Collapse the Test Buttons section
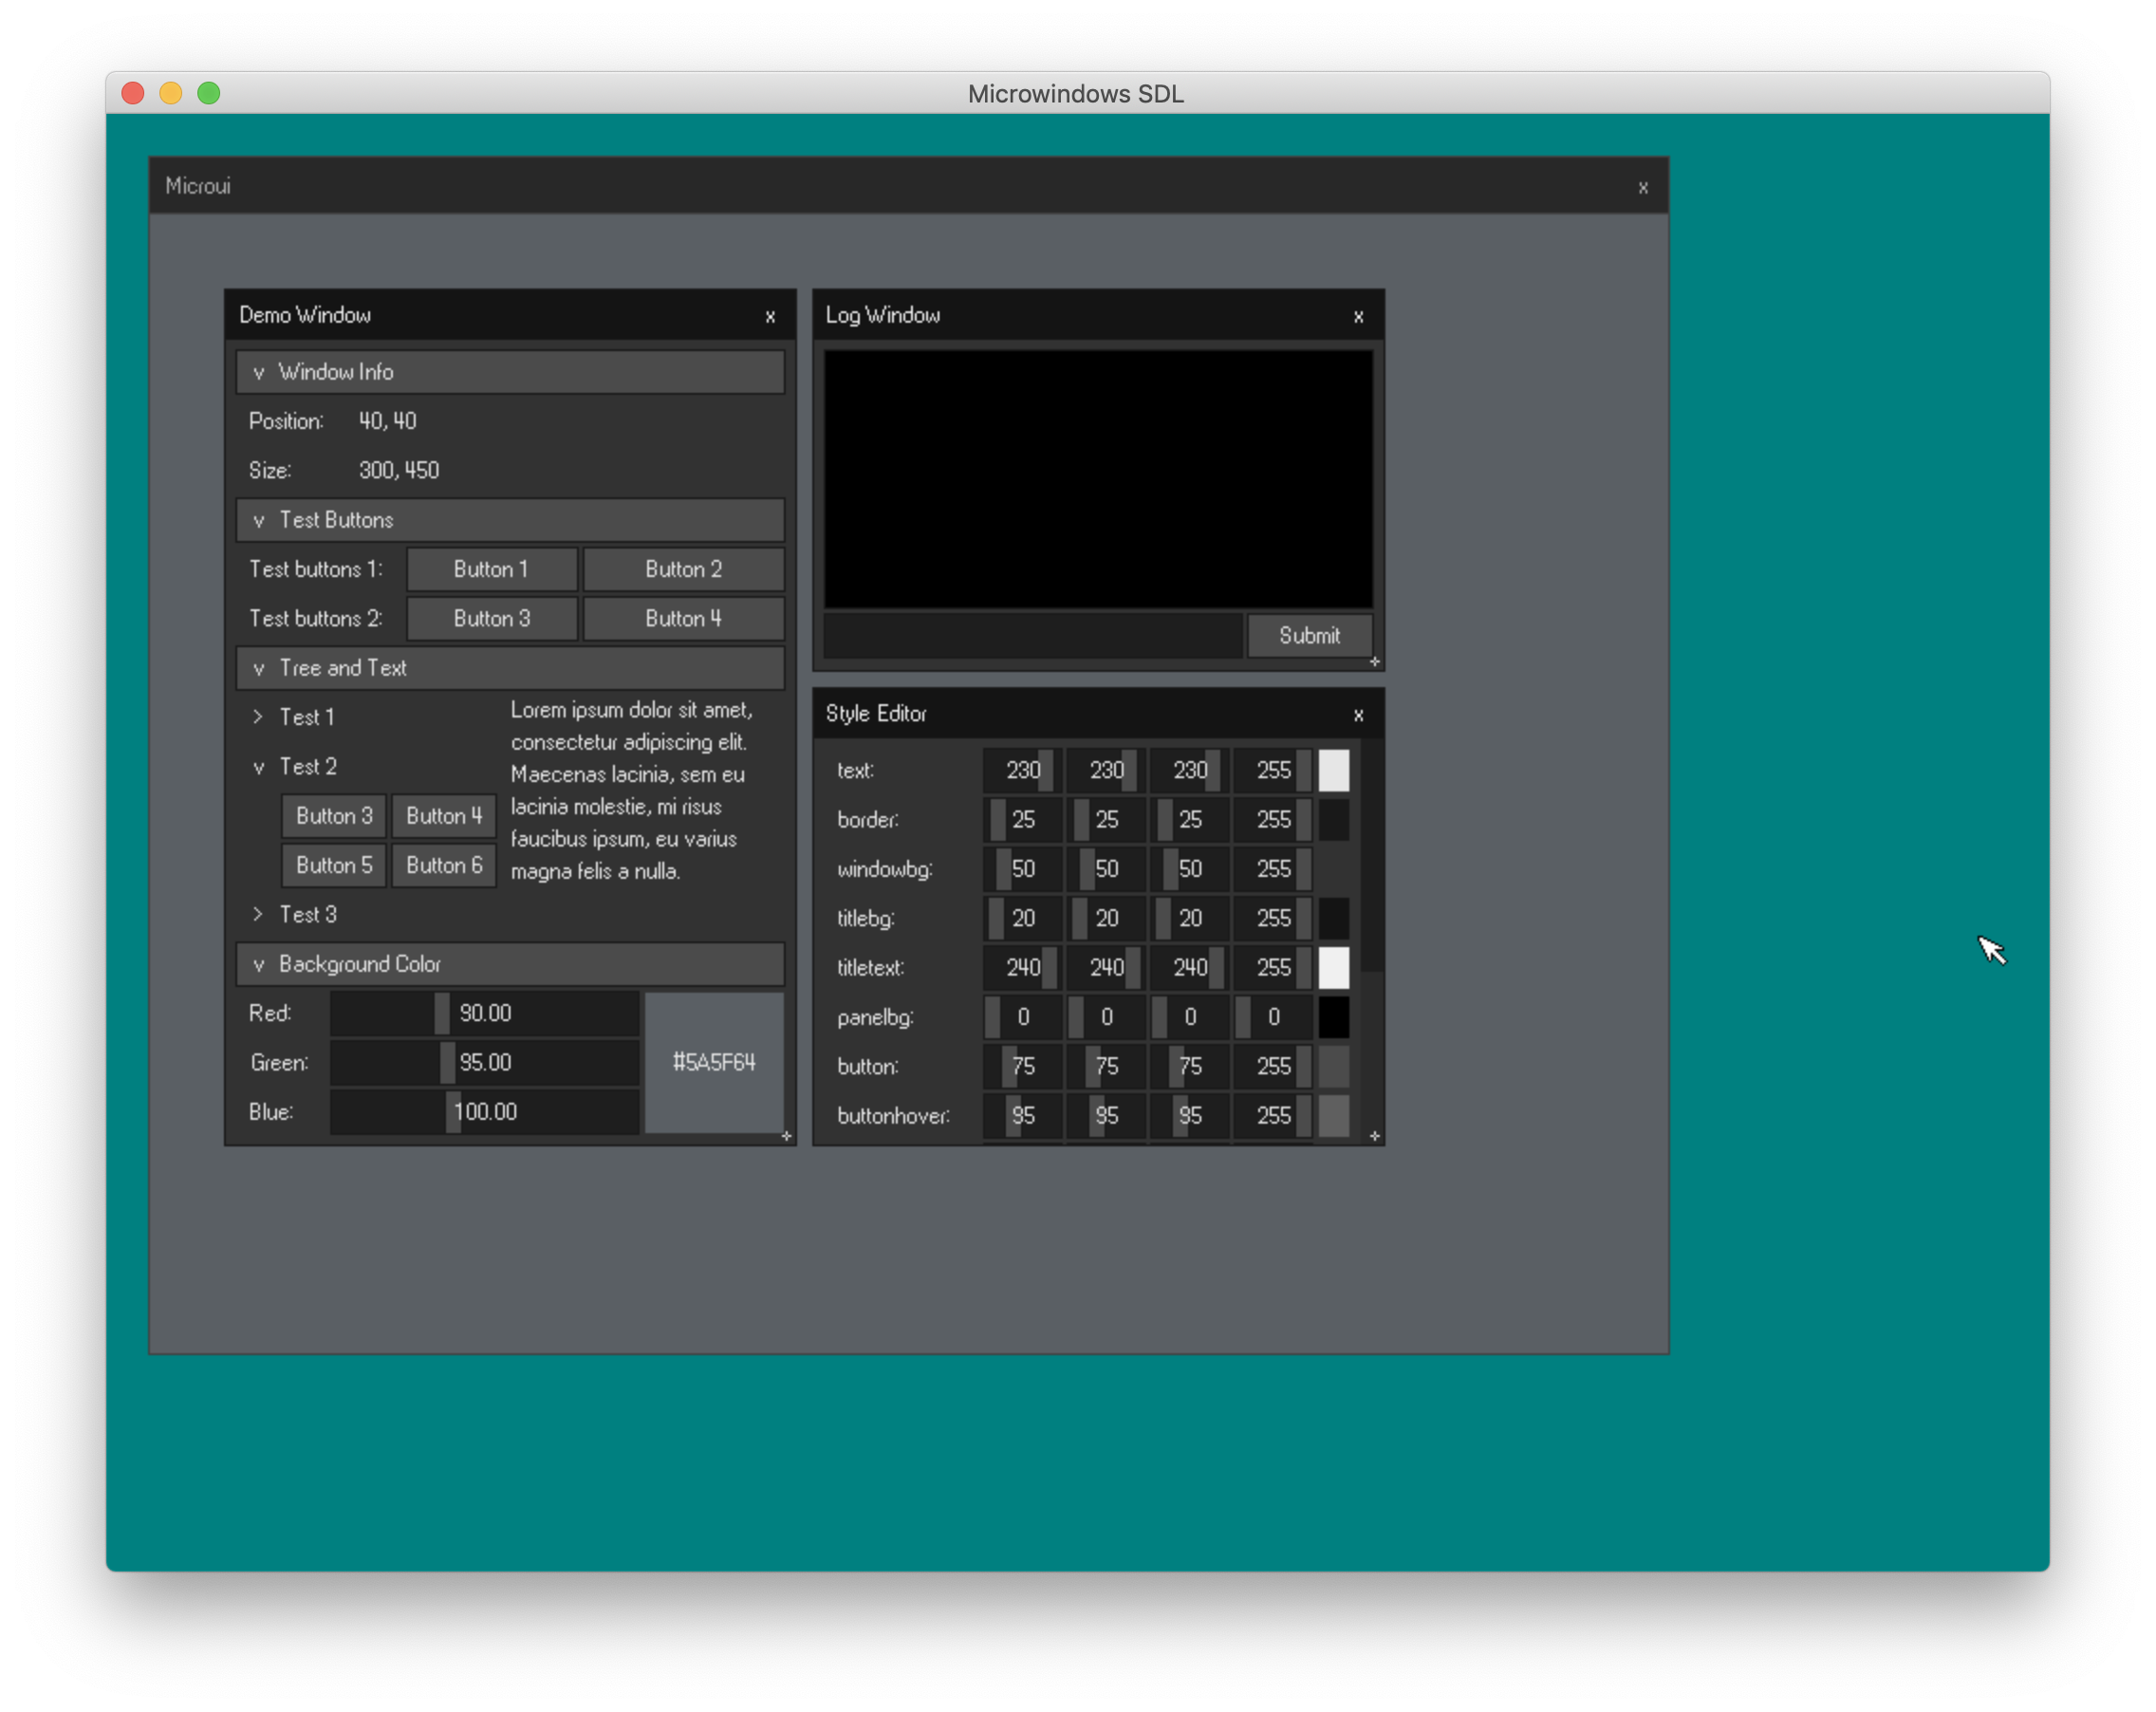The width and height of the screenshot is (2156, 1712). pos(510,520)
